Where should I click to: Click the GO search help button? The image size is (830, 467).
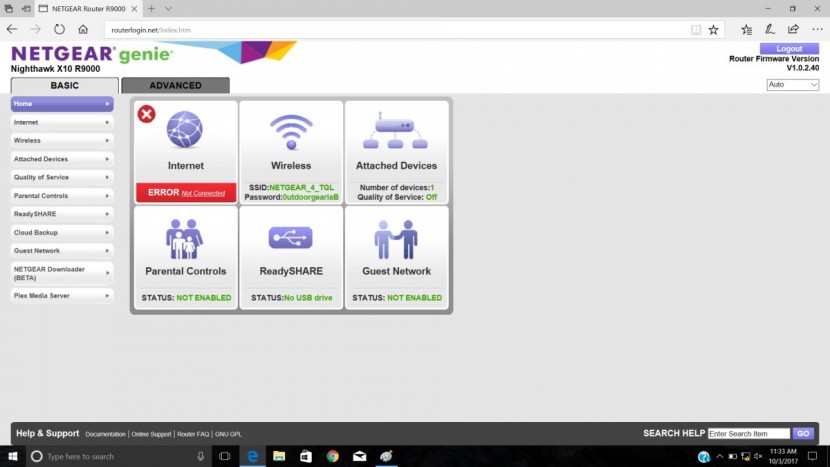803,433
